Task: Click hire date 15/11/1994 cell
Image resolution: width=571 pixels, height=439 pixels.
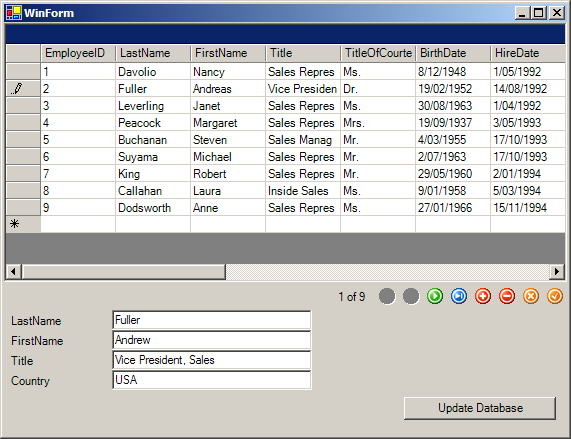Action: (528, 207)
